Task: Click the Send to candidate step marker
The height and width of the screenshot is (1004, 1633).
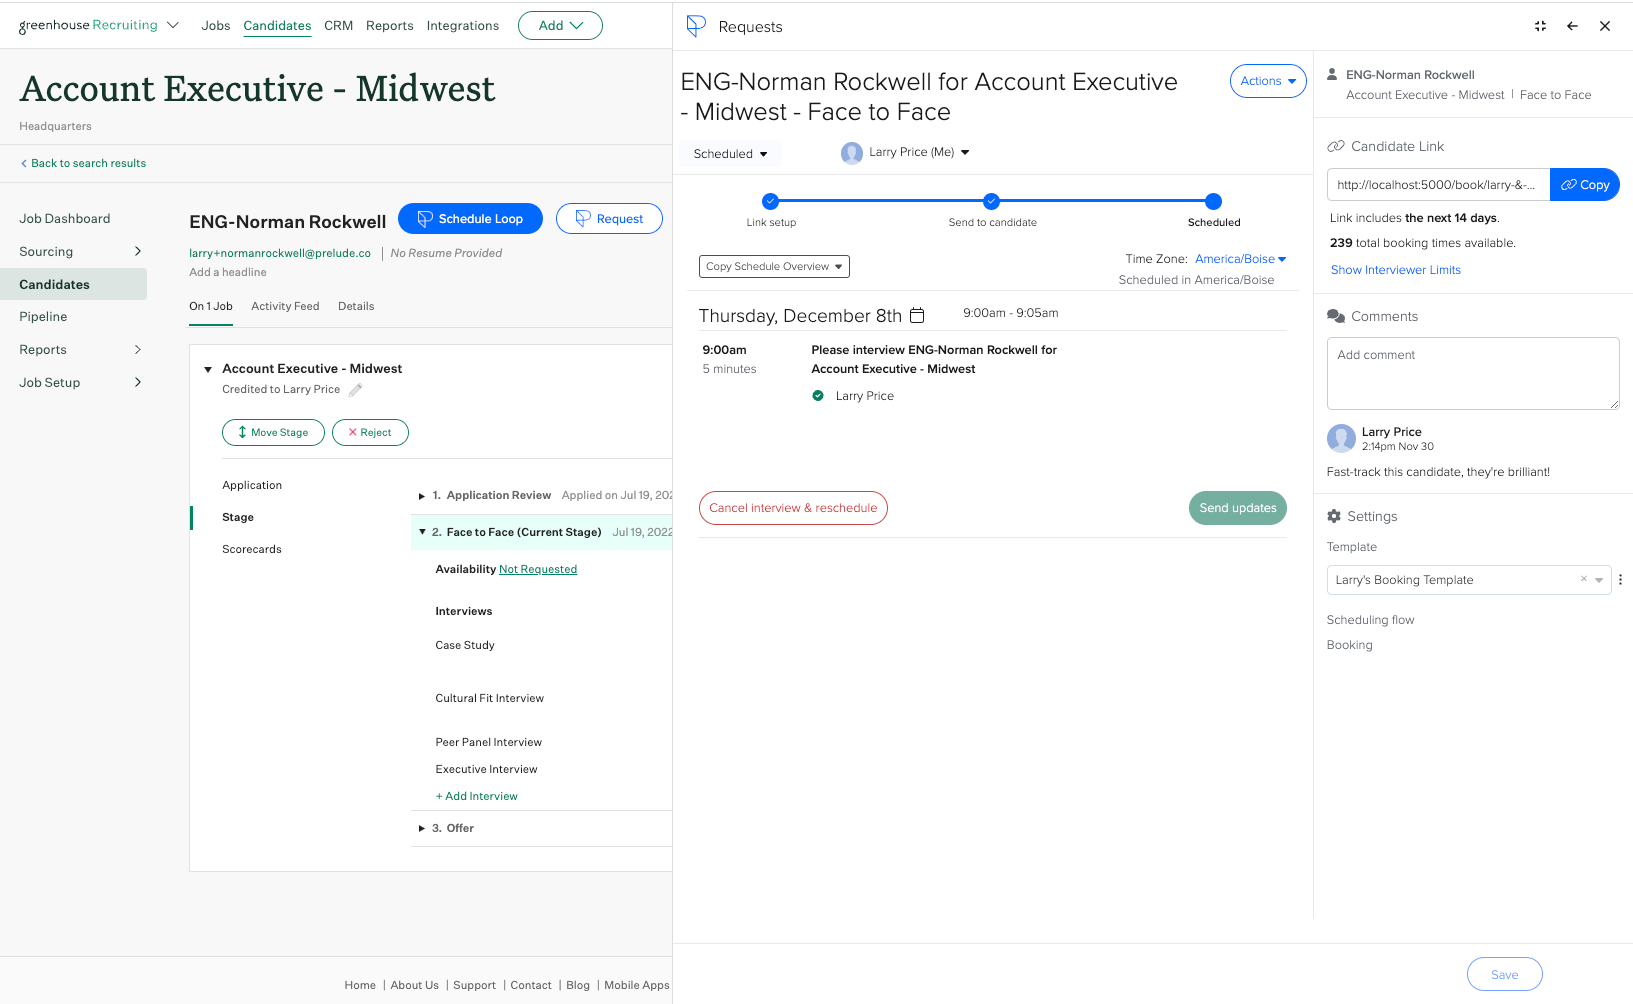Action: pos(991,201)
